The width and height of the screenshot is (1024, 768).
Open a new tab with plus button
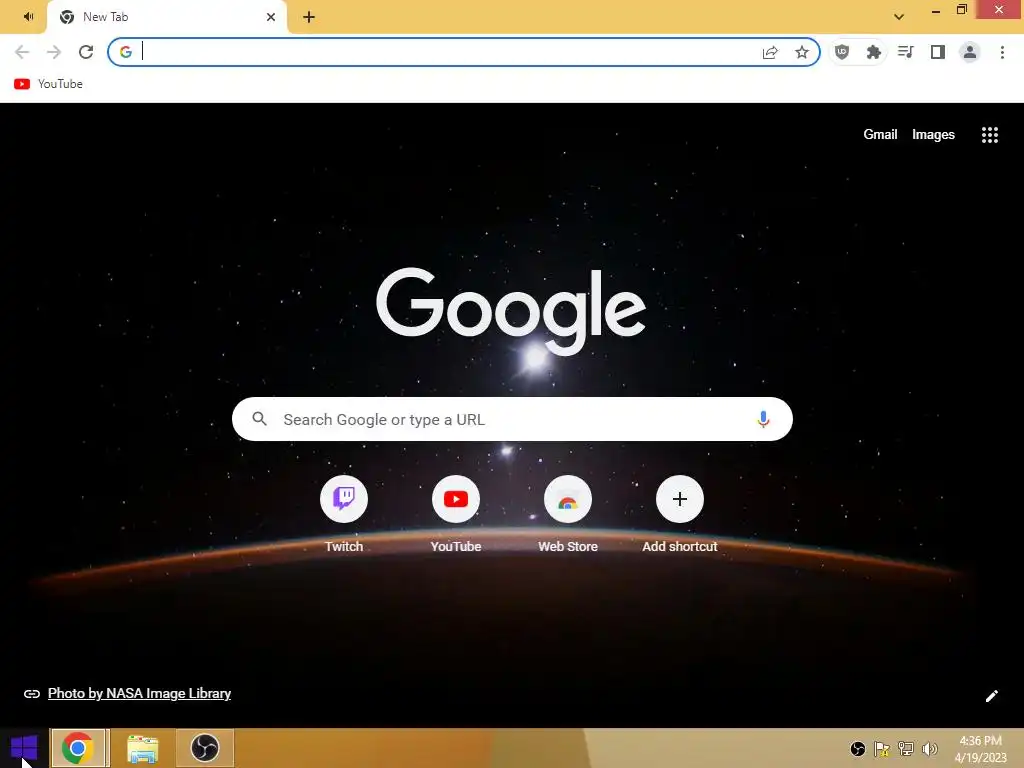[x=309, y=17]
